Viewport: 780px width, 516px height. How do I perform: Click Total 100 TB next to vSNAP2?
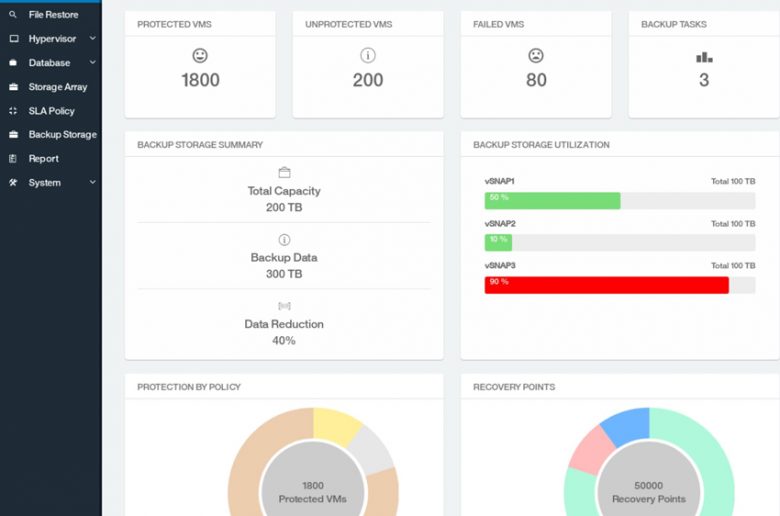click(x=733, y=223)
